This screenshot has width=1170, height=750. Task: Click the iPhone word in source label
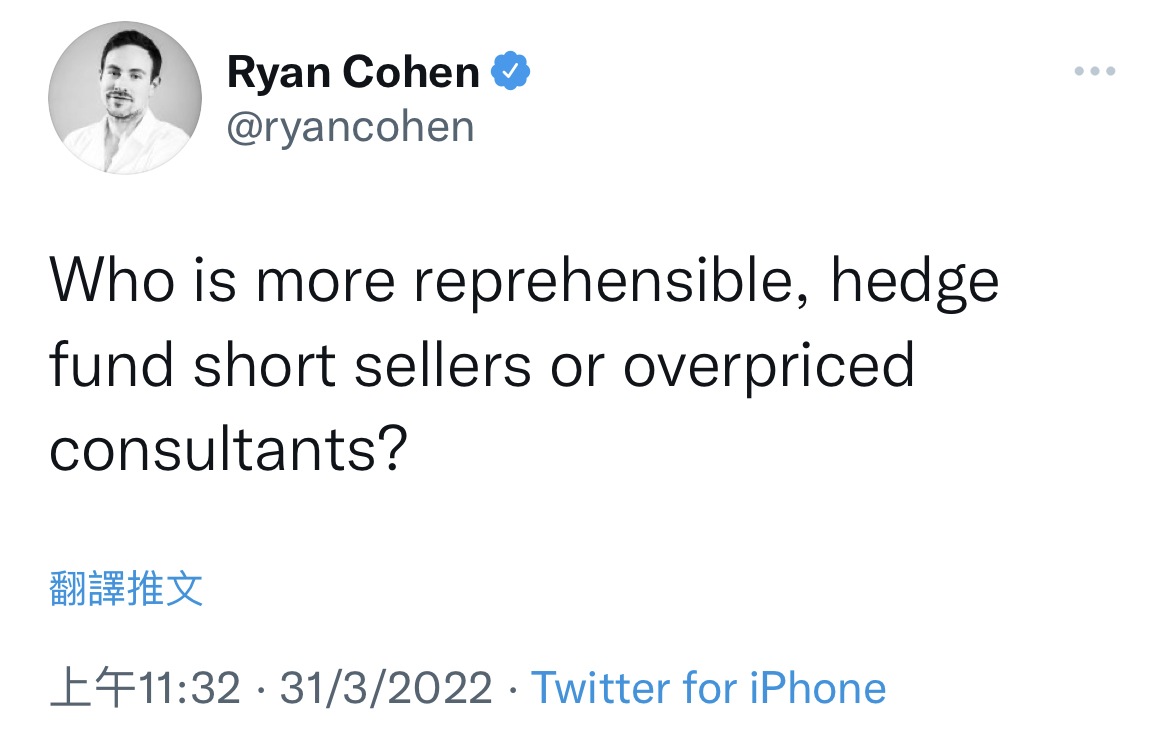818,687
